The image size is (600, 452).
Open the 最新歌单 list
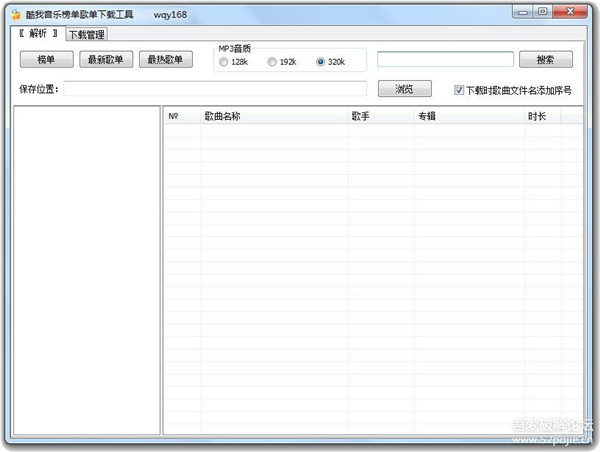(106, 60)
